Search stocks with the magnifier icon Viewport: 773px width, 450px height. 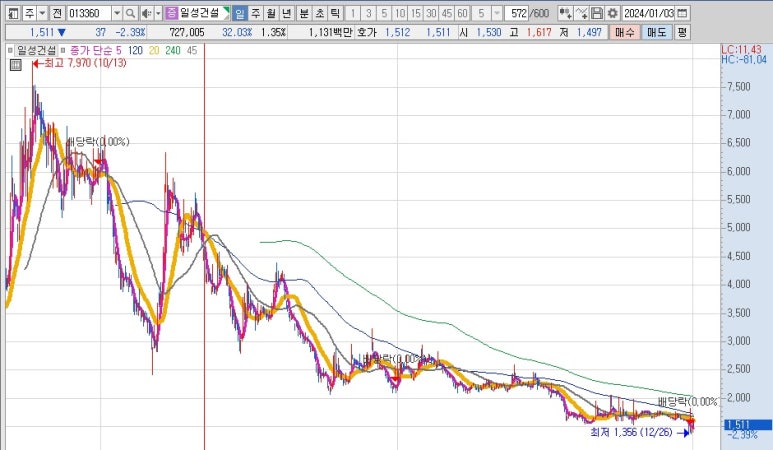coord(130,13)
